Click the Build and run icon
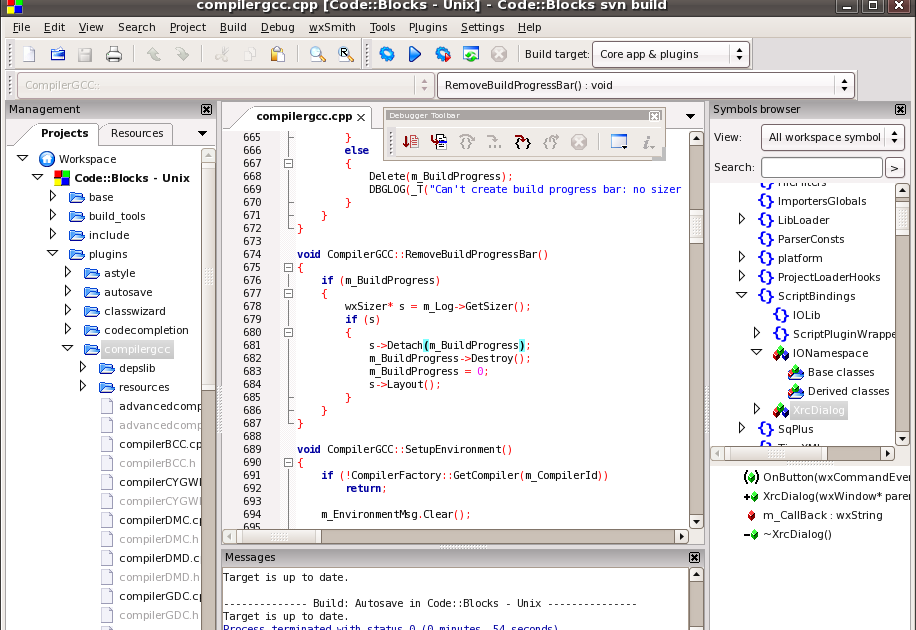 point(443,54)
